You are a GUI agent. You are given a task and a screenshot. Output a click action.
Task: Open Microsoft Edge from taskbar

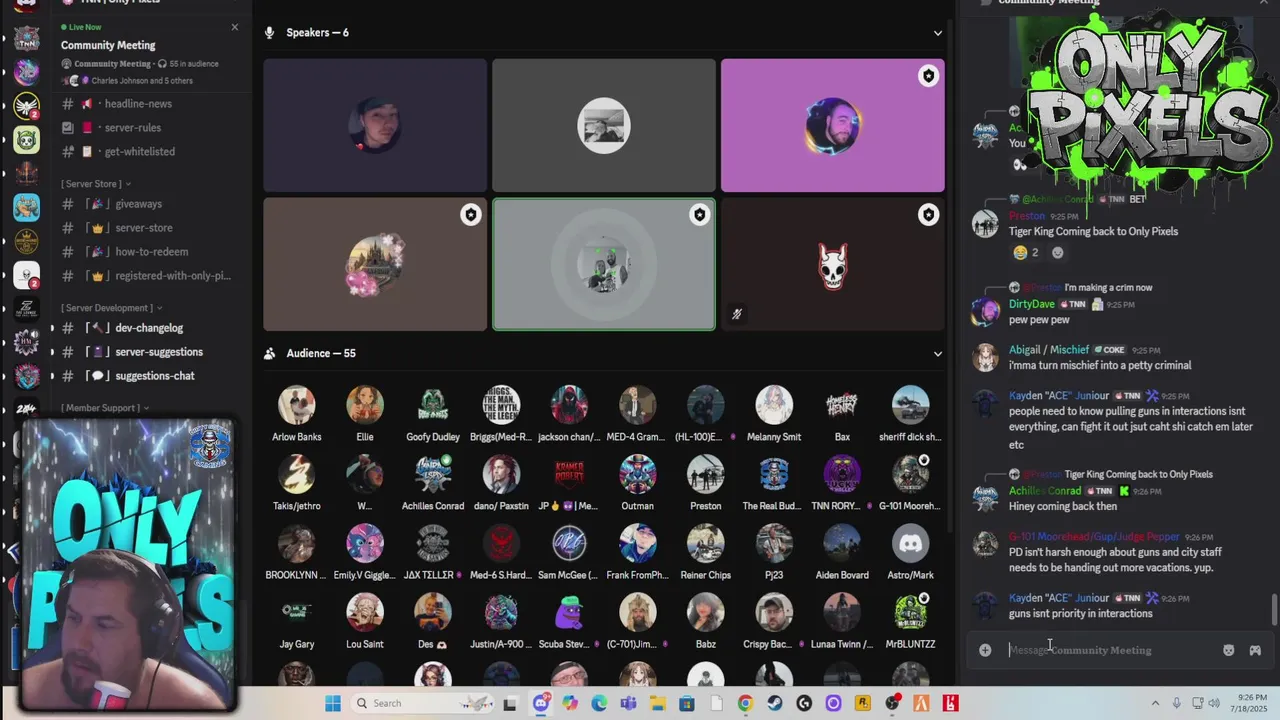point(599,703)
